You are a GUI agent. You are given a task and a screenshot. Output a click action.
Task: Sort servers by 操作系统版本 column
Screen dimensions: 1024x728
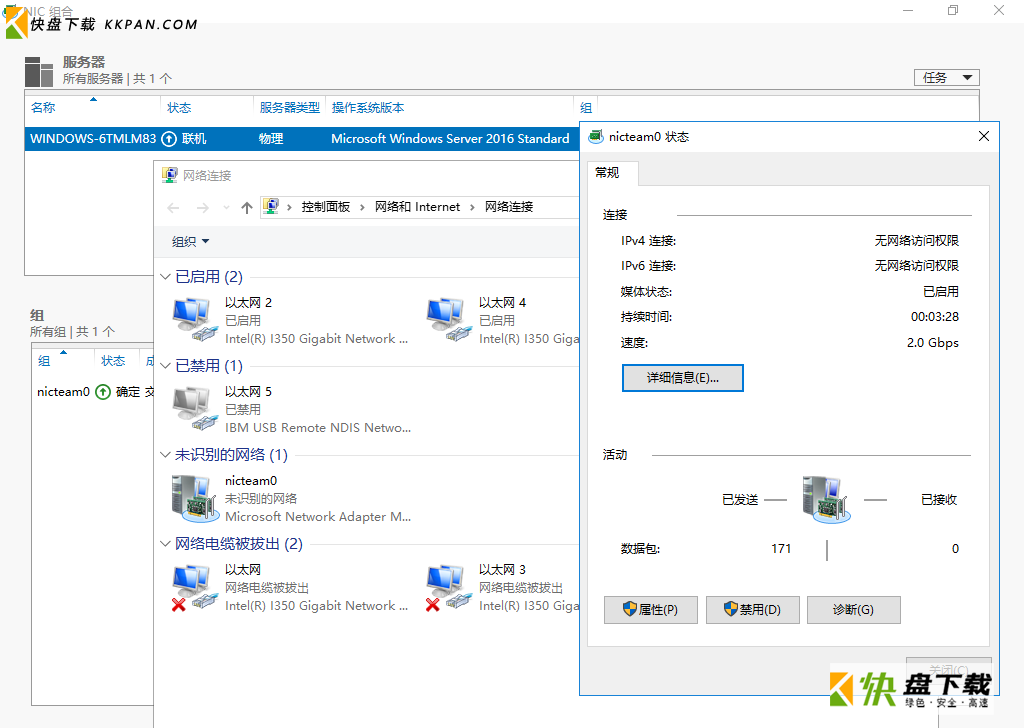(368, 108)
